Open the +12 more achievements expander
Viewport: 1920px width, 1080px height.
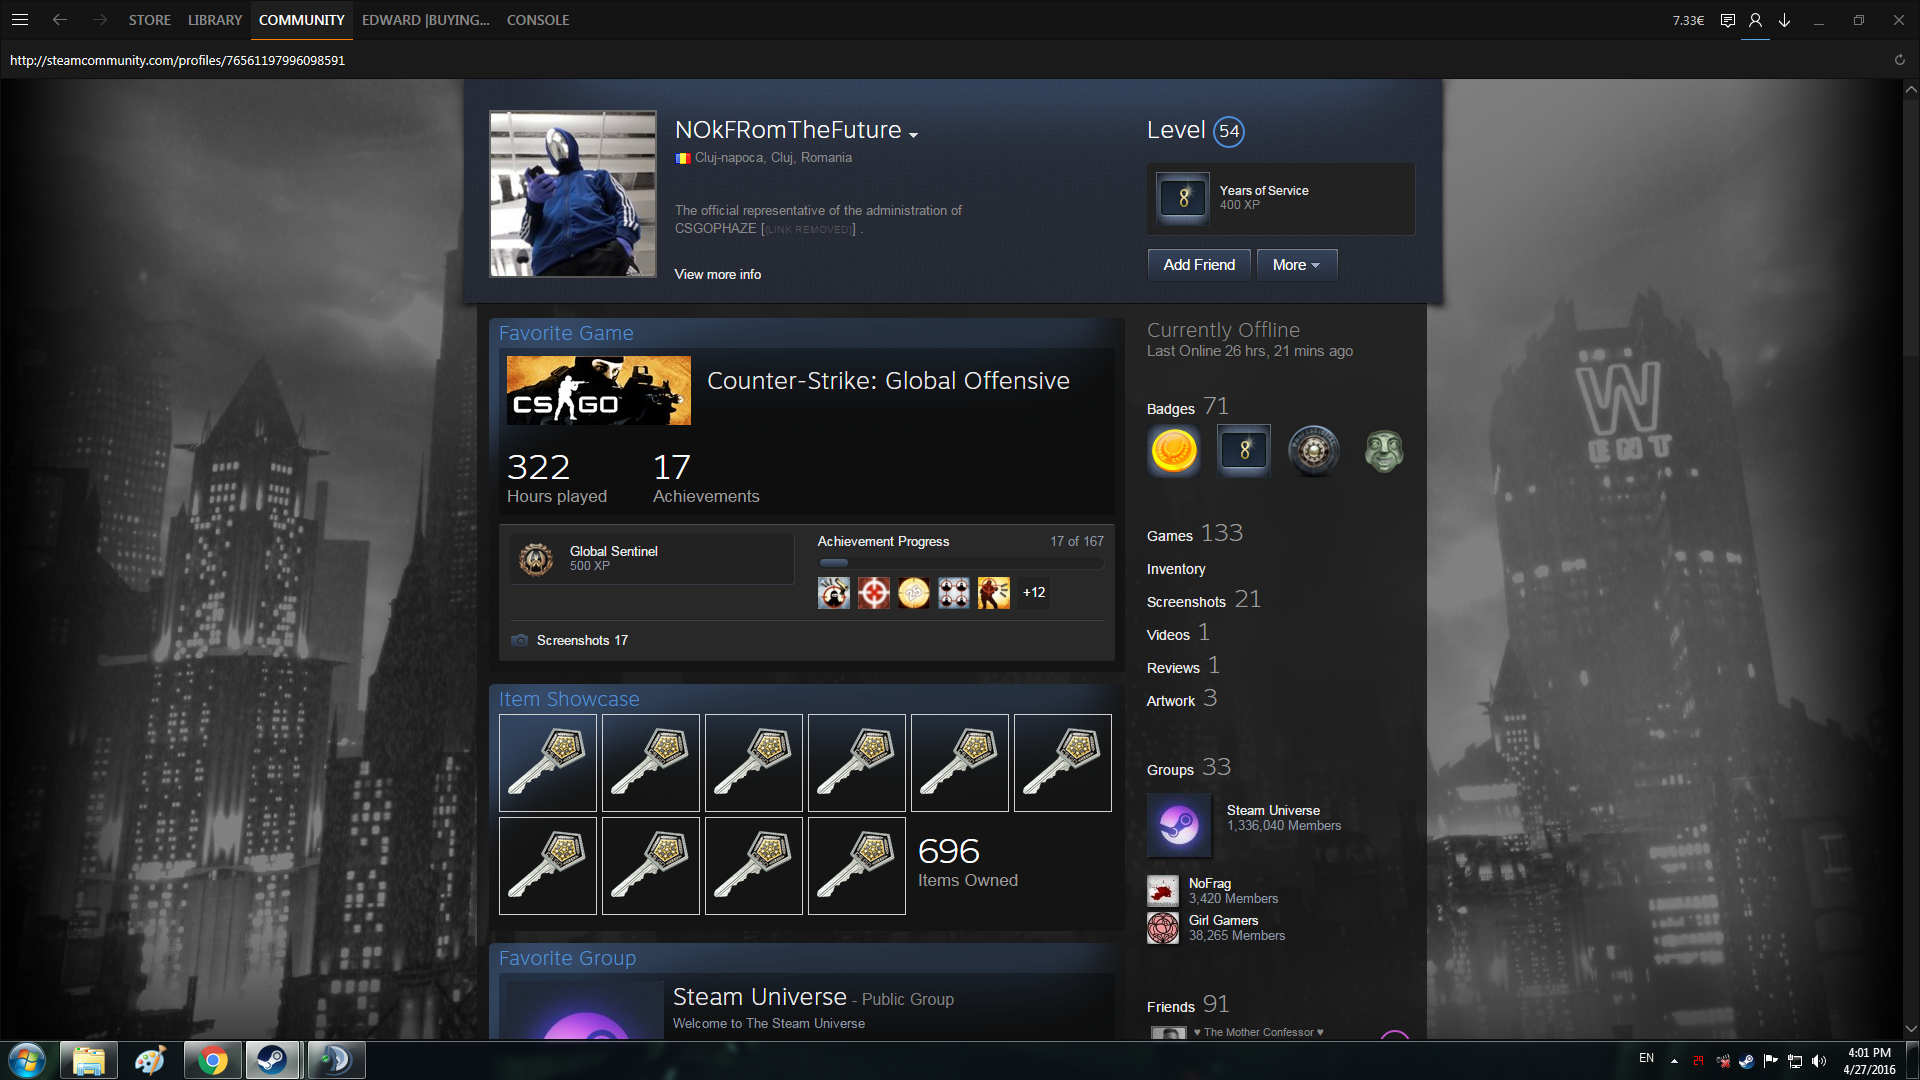(1034, 593)
